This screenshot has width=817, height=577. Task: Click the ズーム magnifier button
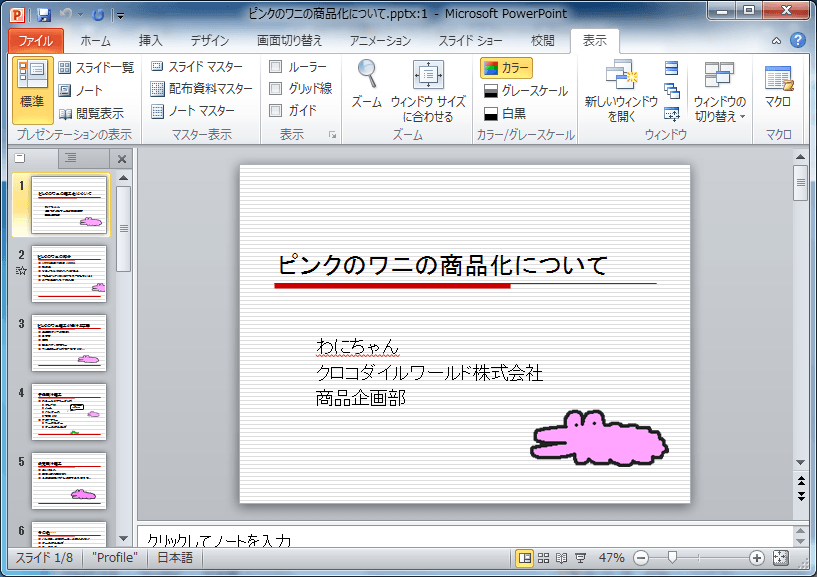point(367,84)
